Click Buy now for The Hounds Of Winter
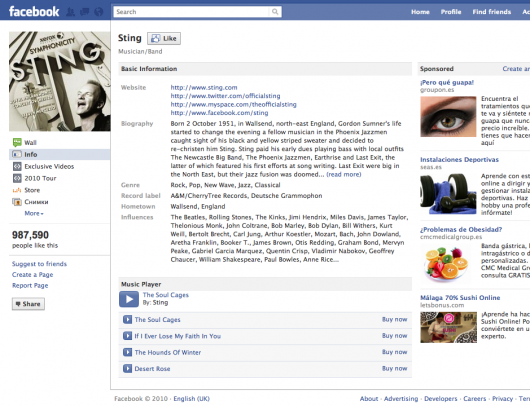The height and width of the screenshot is (406, 530). (394, 352)
